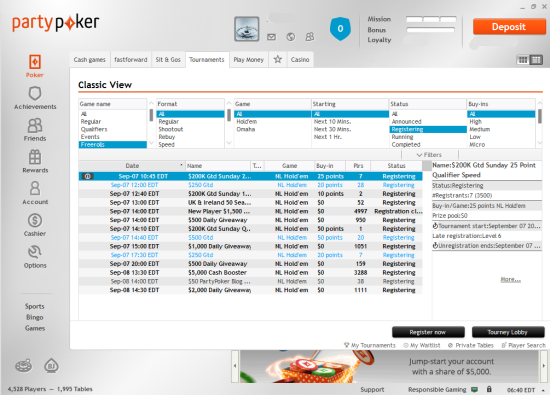Click the More... link in details panel

click(510, 280)
